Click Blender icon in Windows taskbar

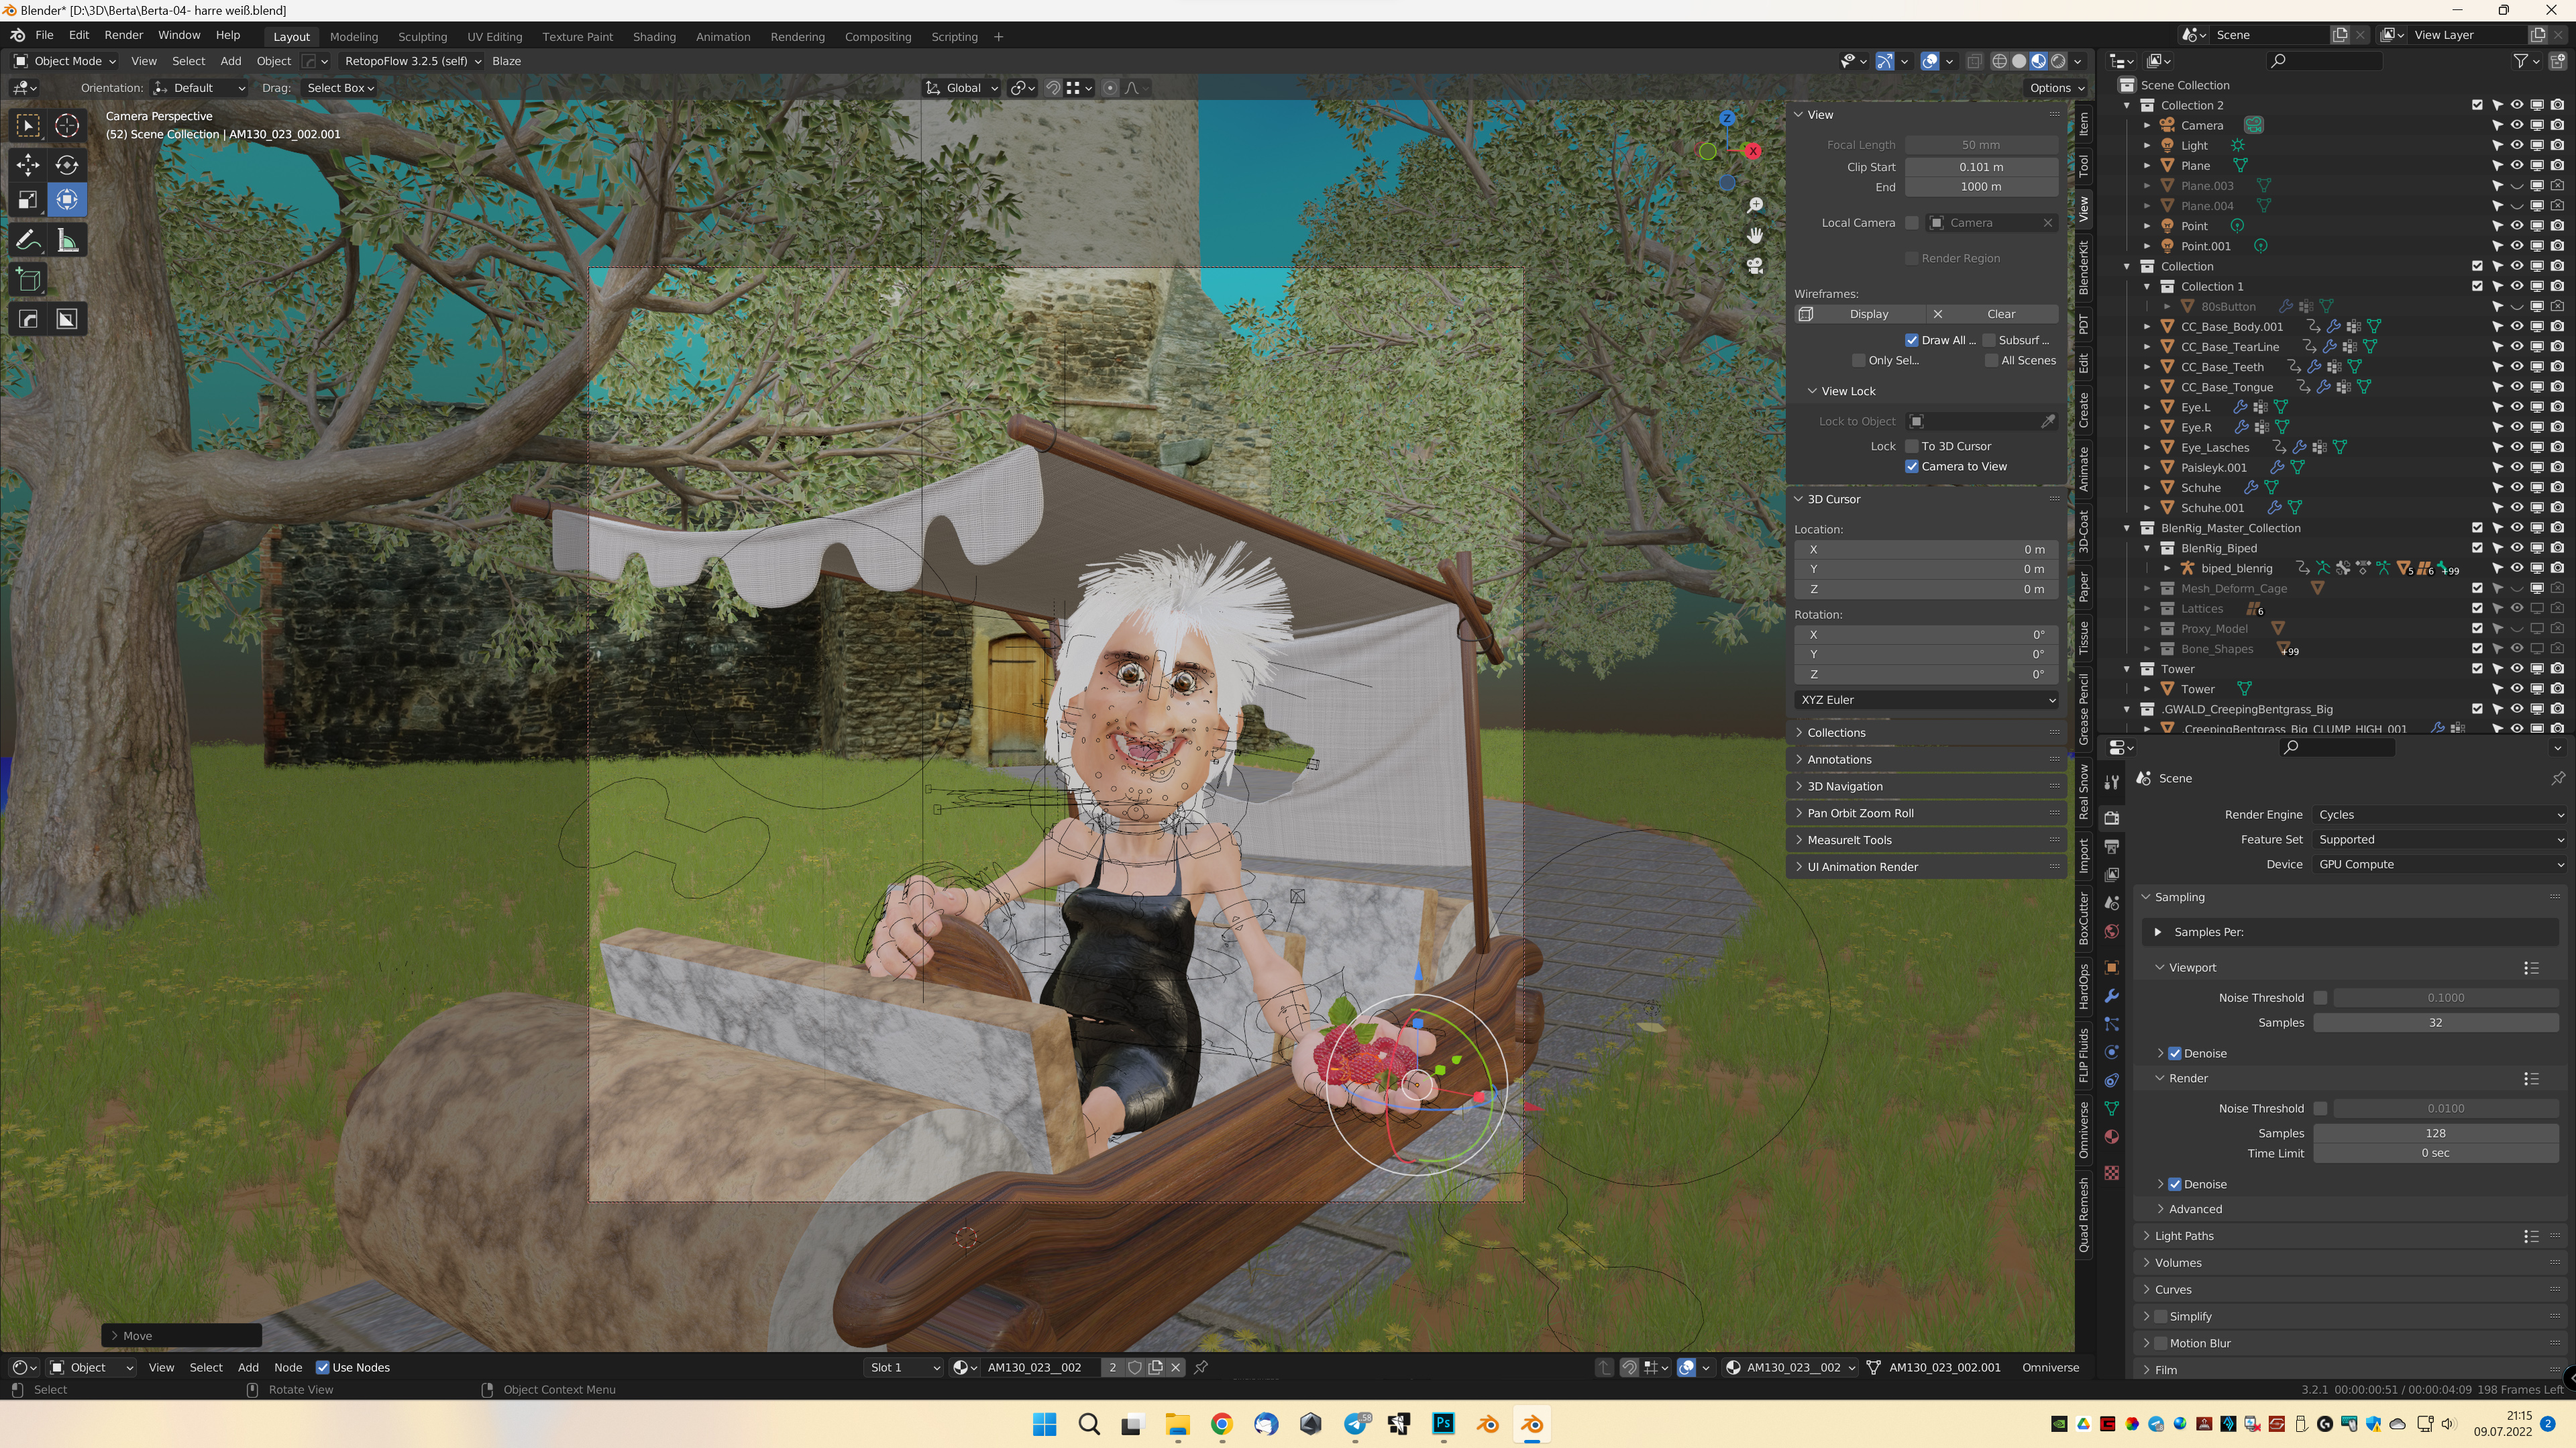[1532, 1424]
